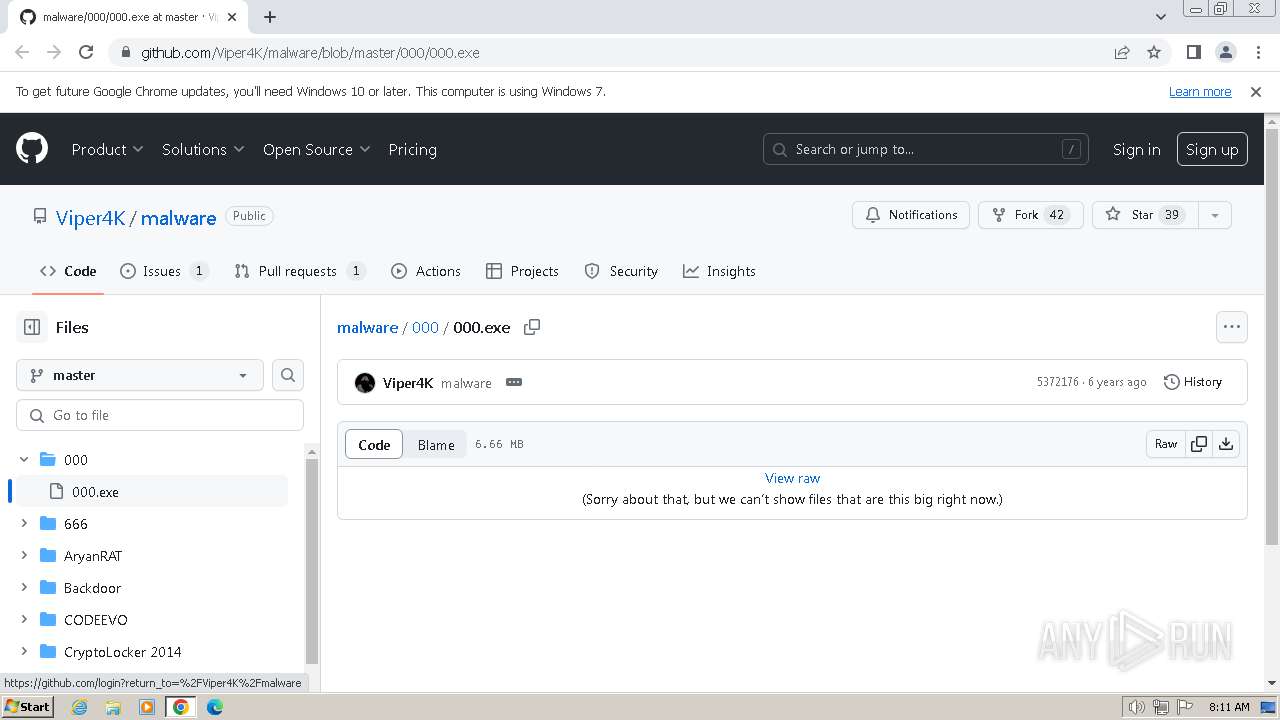This screenshot has width=1280, height=720.
Task: Open the file History
Action: [1193, 382]
